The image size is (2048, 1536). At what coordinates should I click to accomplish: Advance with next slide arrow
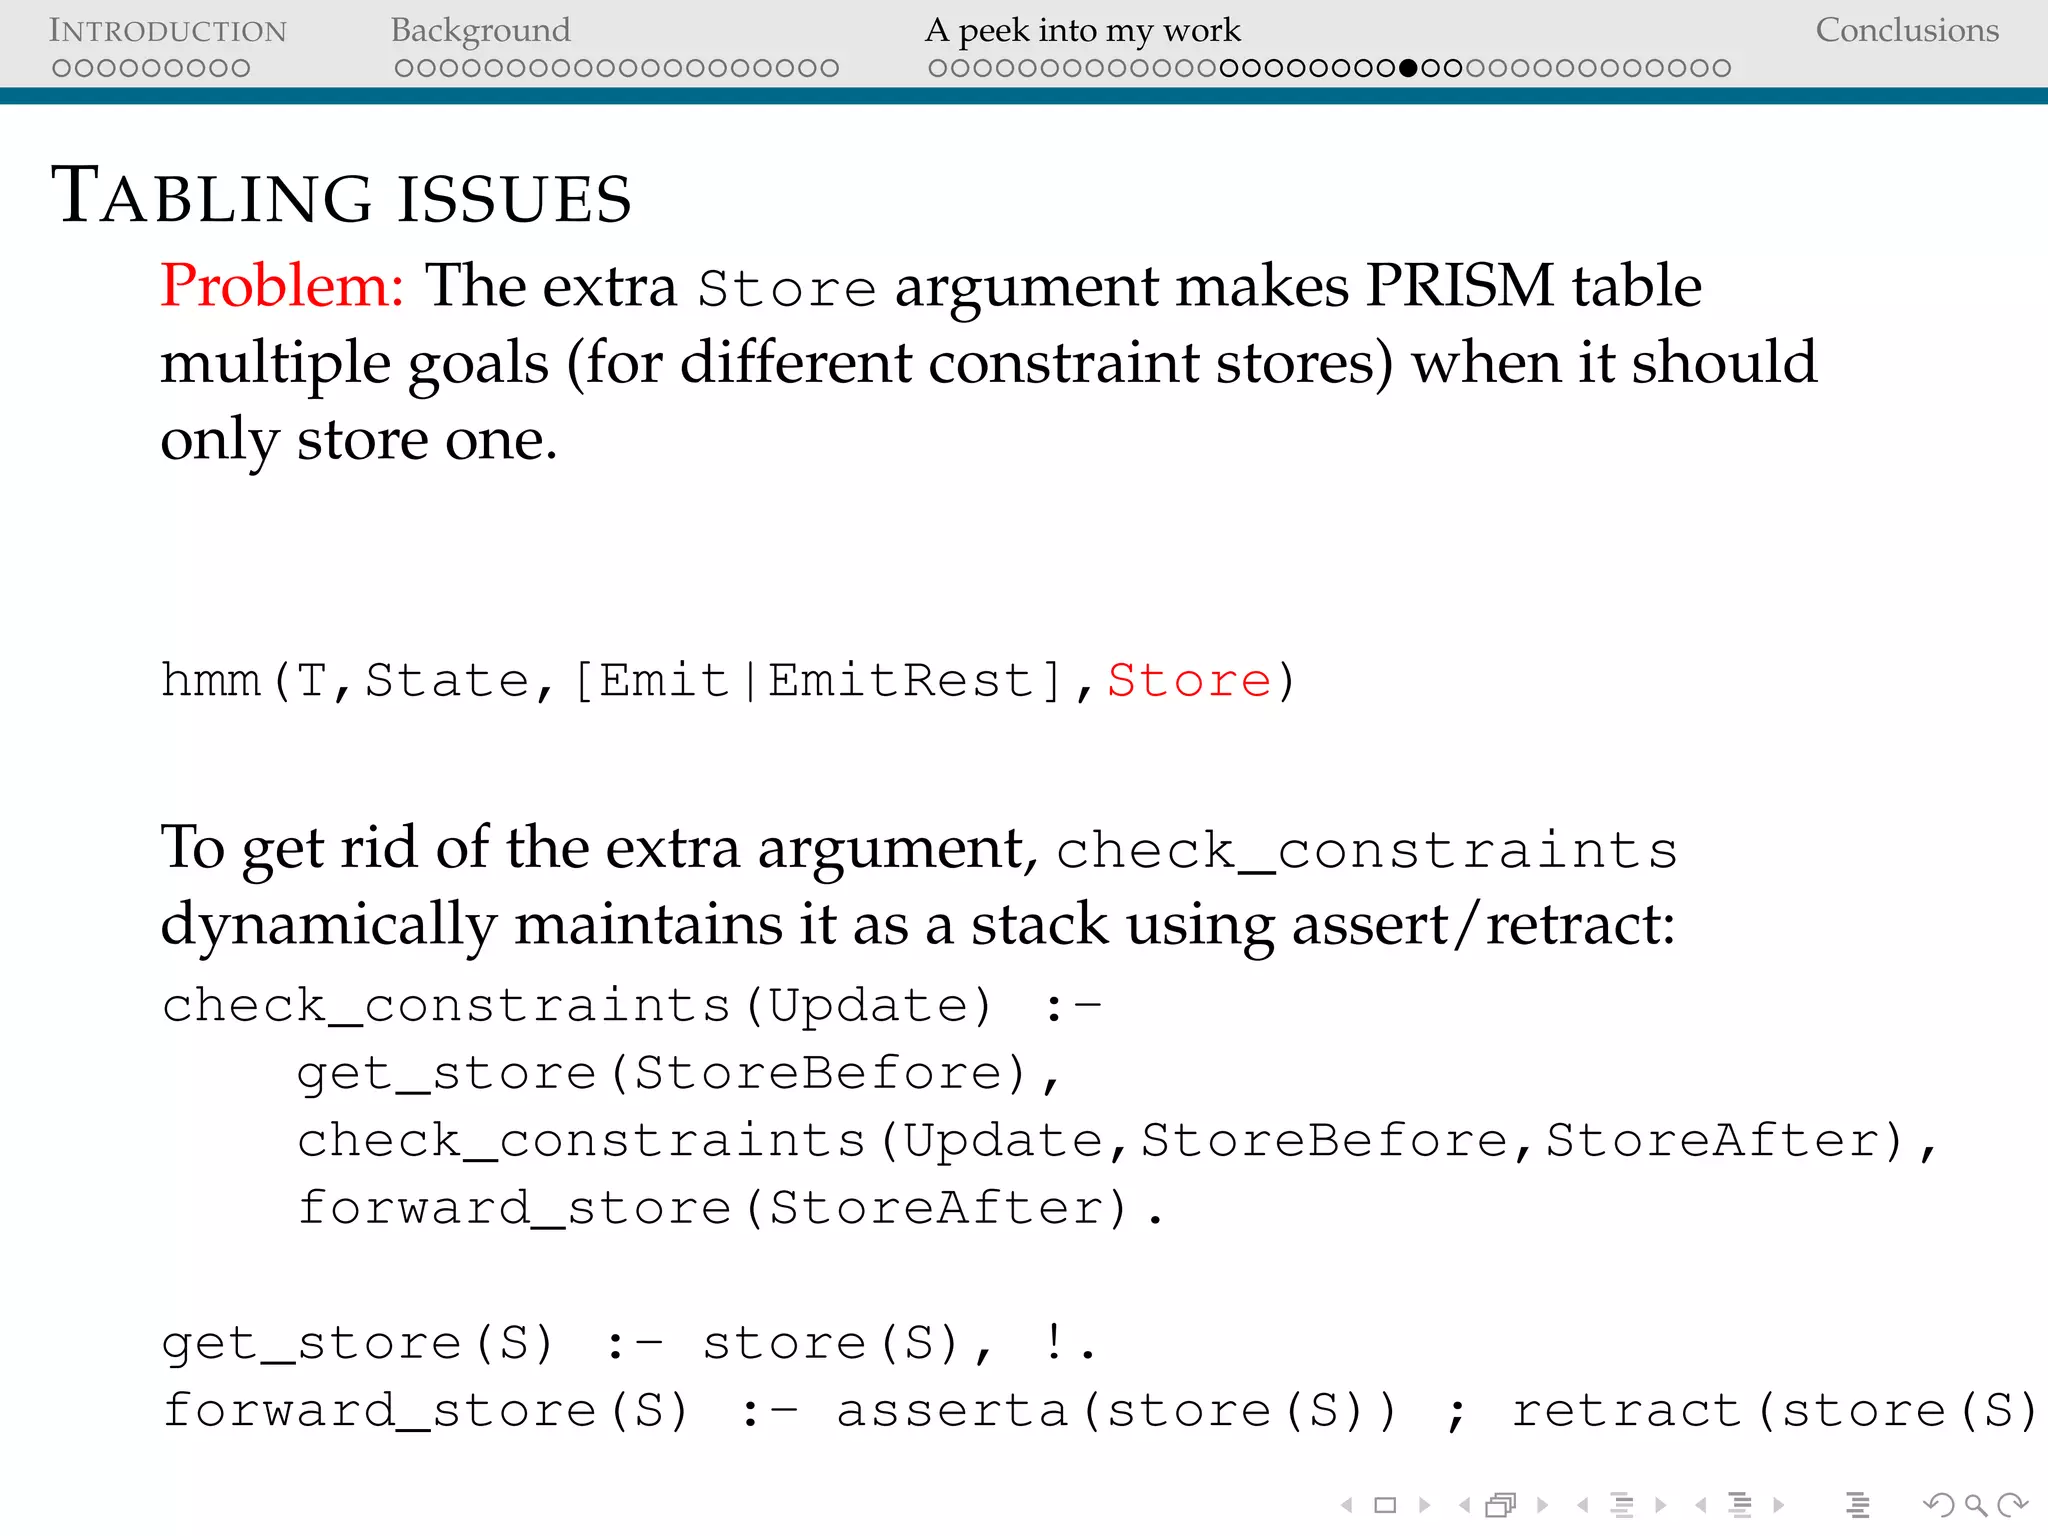pos(1424,1505)
